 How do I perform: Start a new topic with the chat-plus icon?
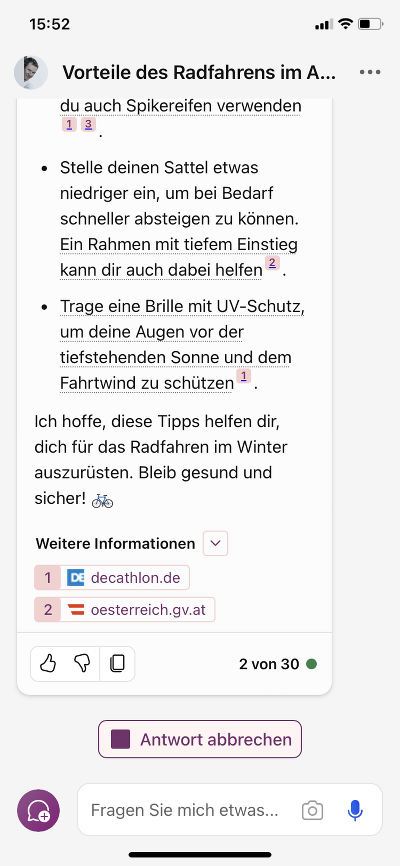coord(39,810)
